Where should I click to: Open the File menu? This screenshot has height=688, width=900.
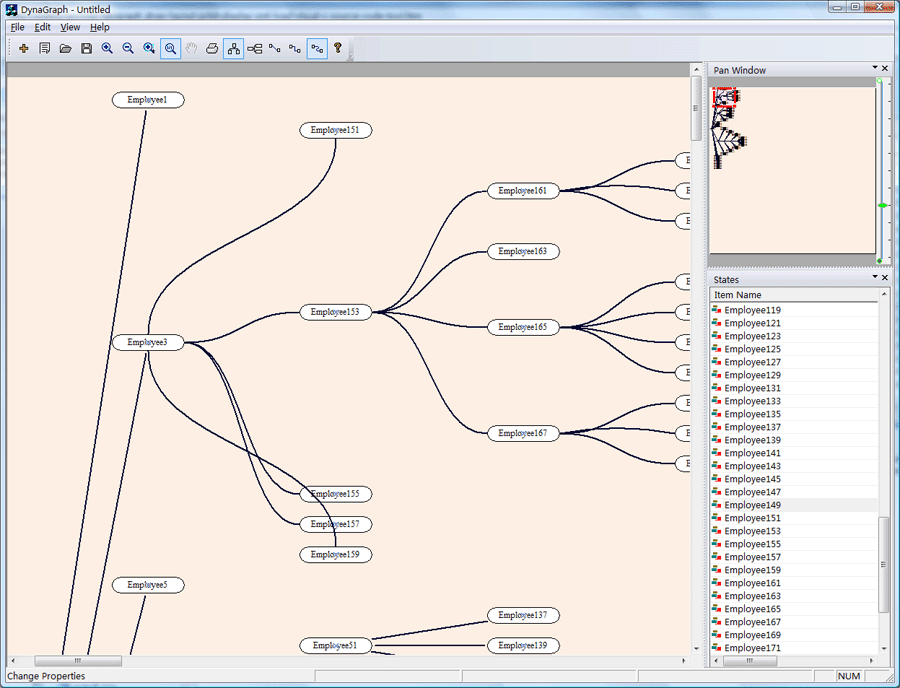(18, 27)
